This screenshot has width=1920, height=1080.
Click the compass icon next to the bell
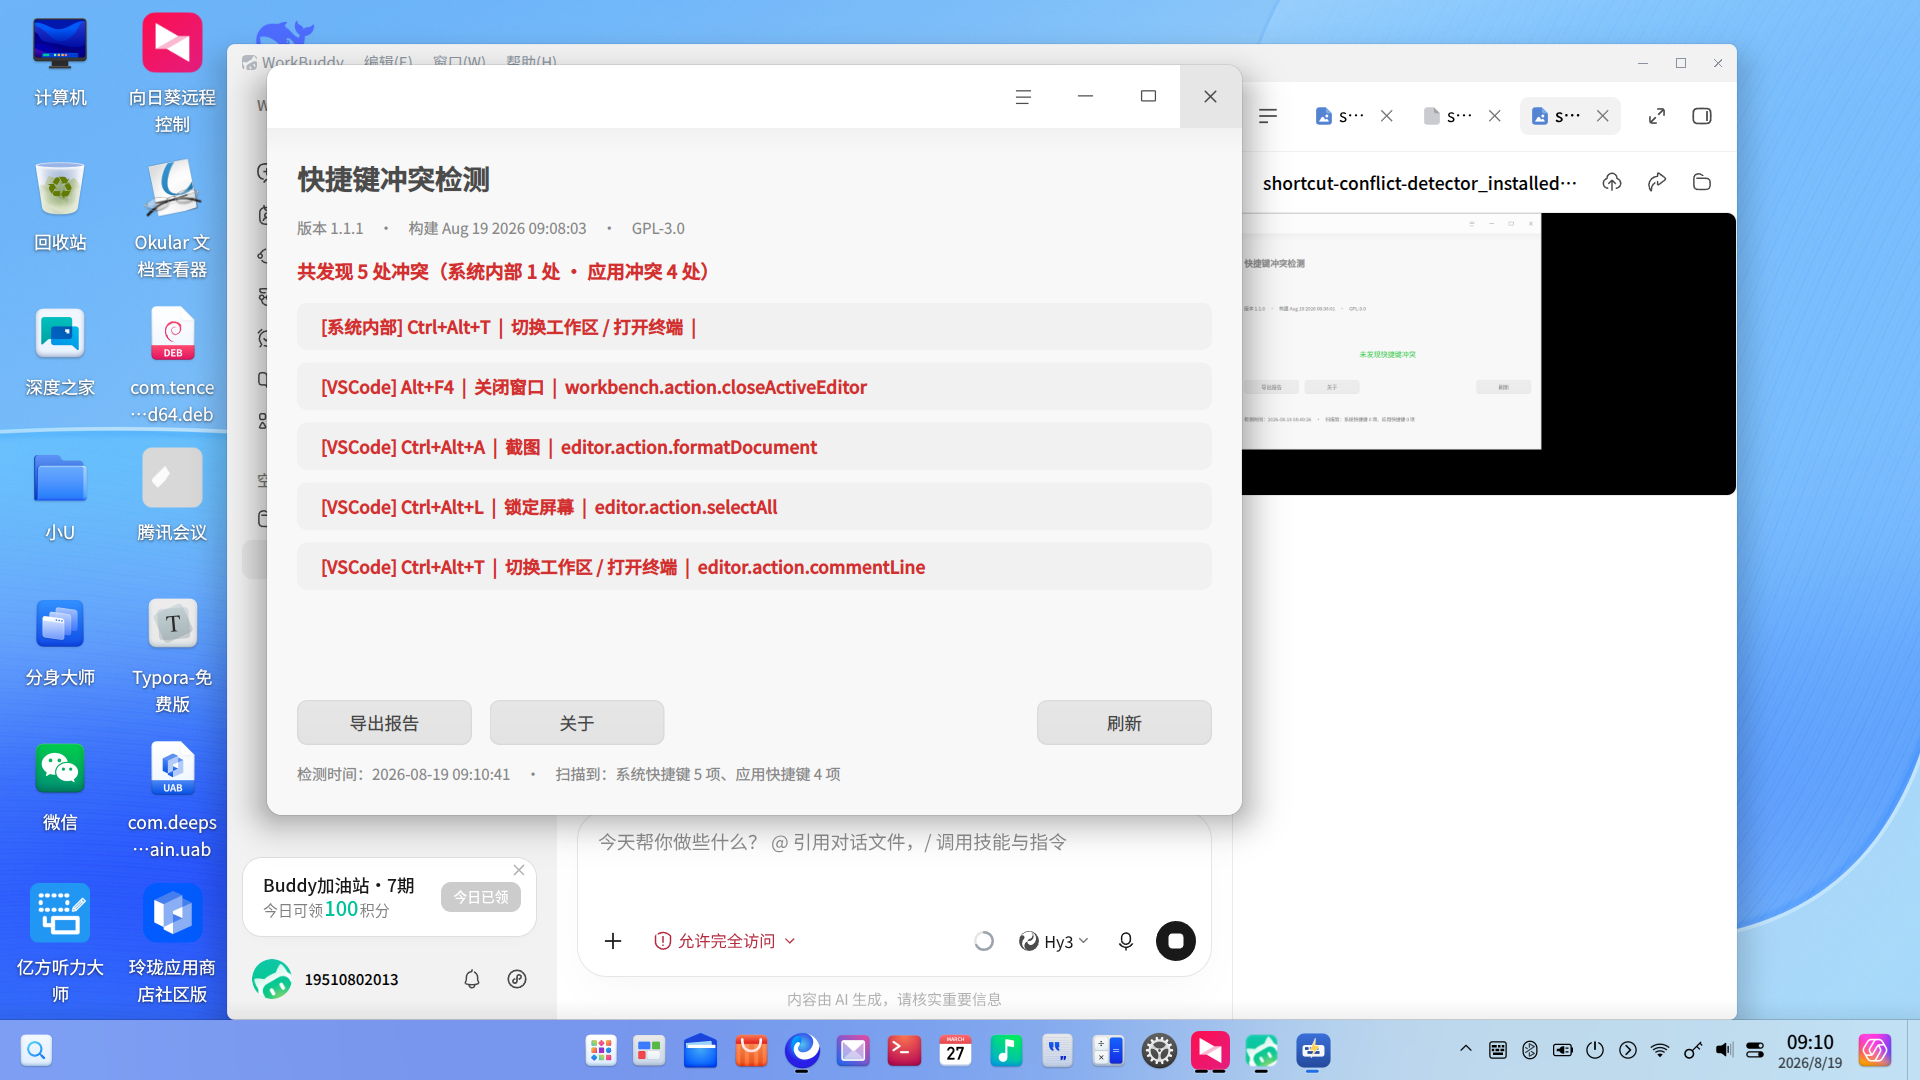pyautogui.click(x=517, y=979)
